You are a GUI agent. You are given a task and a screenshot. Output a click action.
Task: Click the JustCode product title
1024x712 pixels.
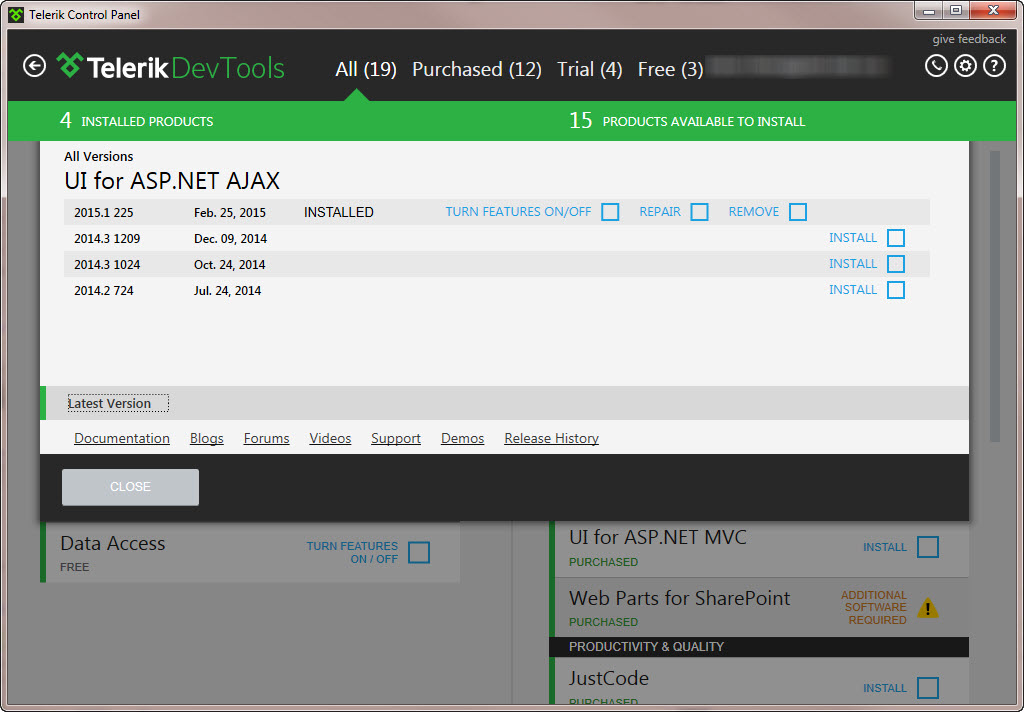click(x=609, y=678)
